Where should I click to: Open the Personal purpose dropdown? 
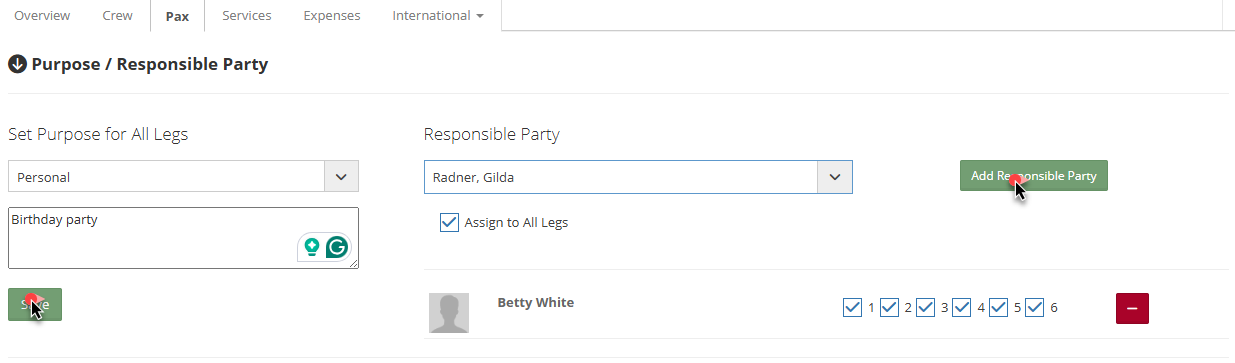point(183,177)
